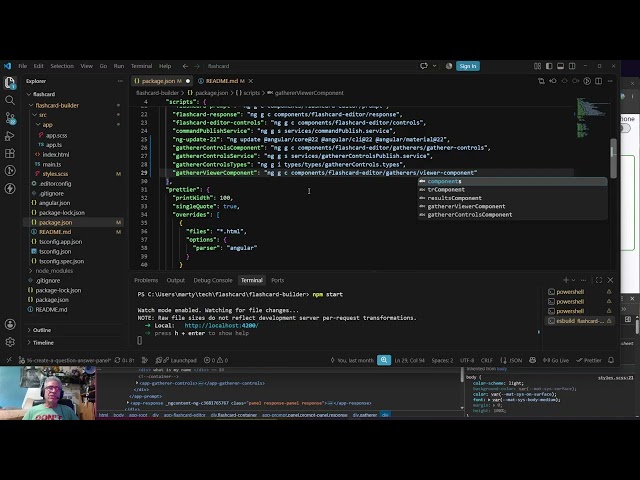This screenshot has width=640, height=480.
Task: Expand the Outline section
Action: pyautogui.click(x=41, y=330)
